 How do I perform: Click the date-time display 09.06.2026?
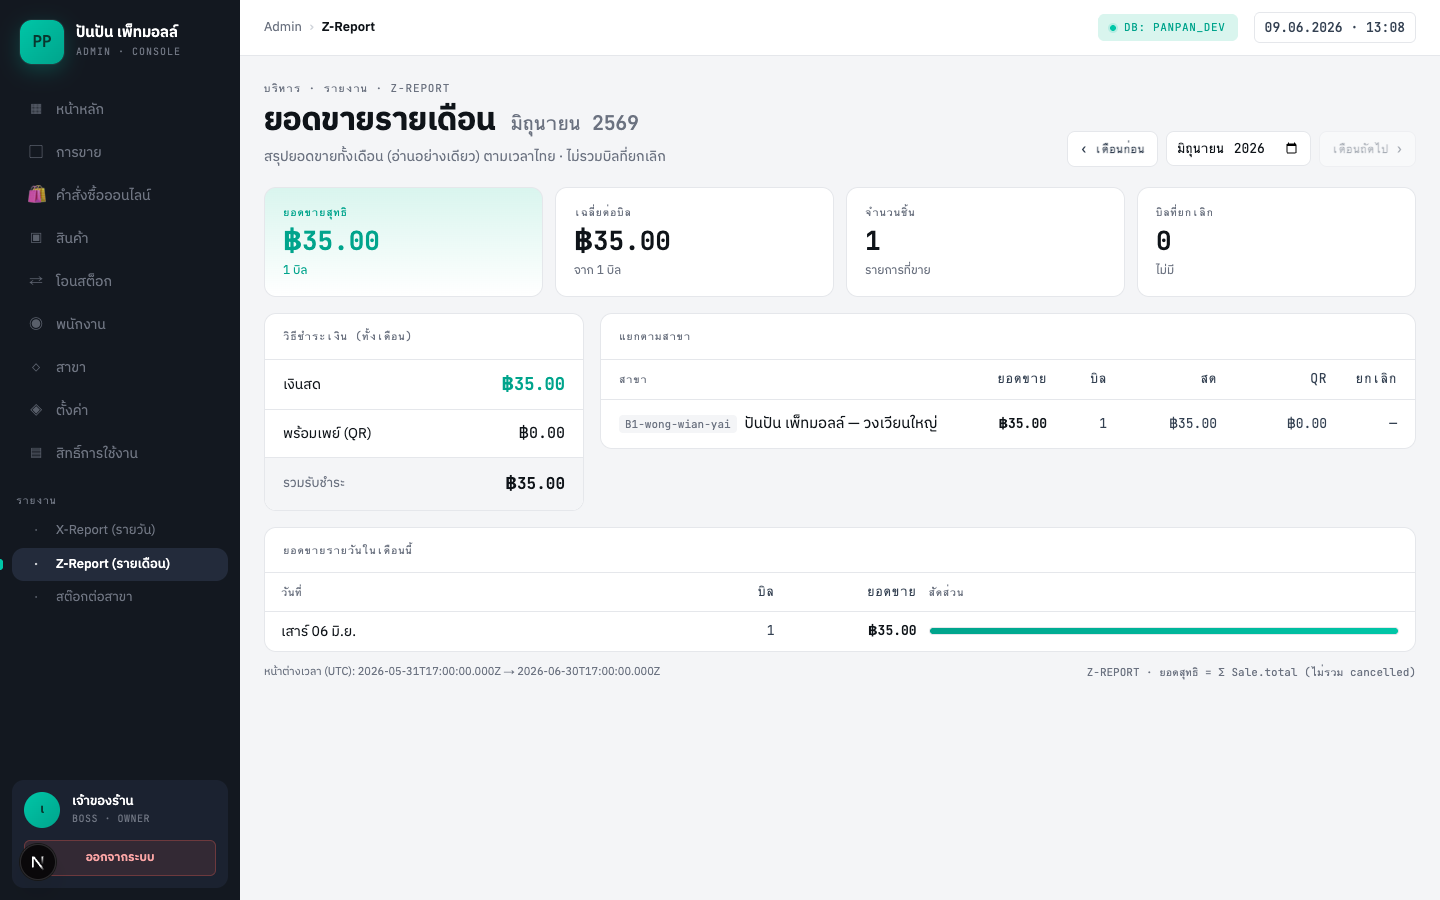(1335, 28)
